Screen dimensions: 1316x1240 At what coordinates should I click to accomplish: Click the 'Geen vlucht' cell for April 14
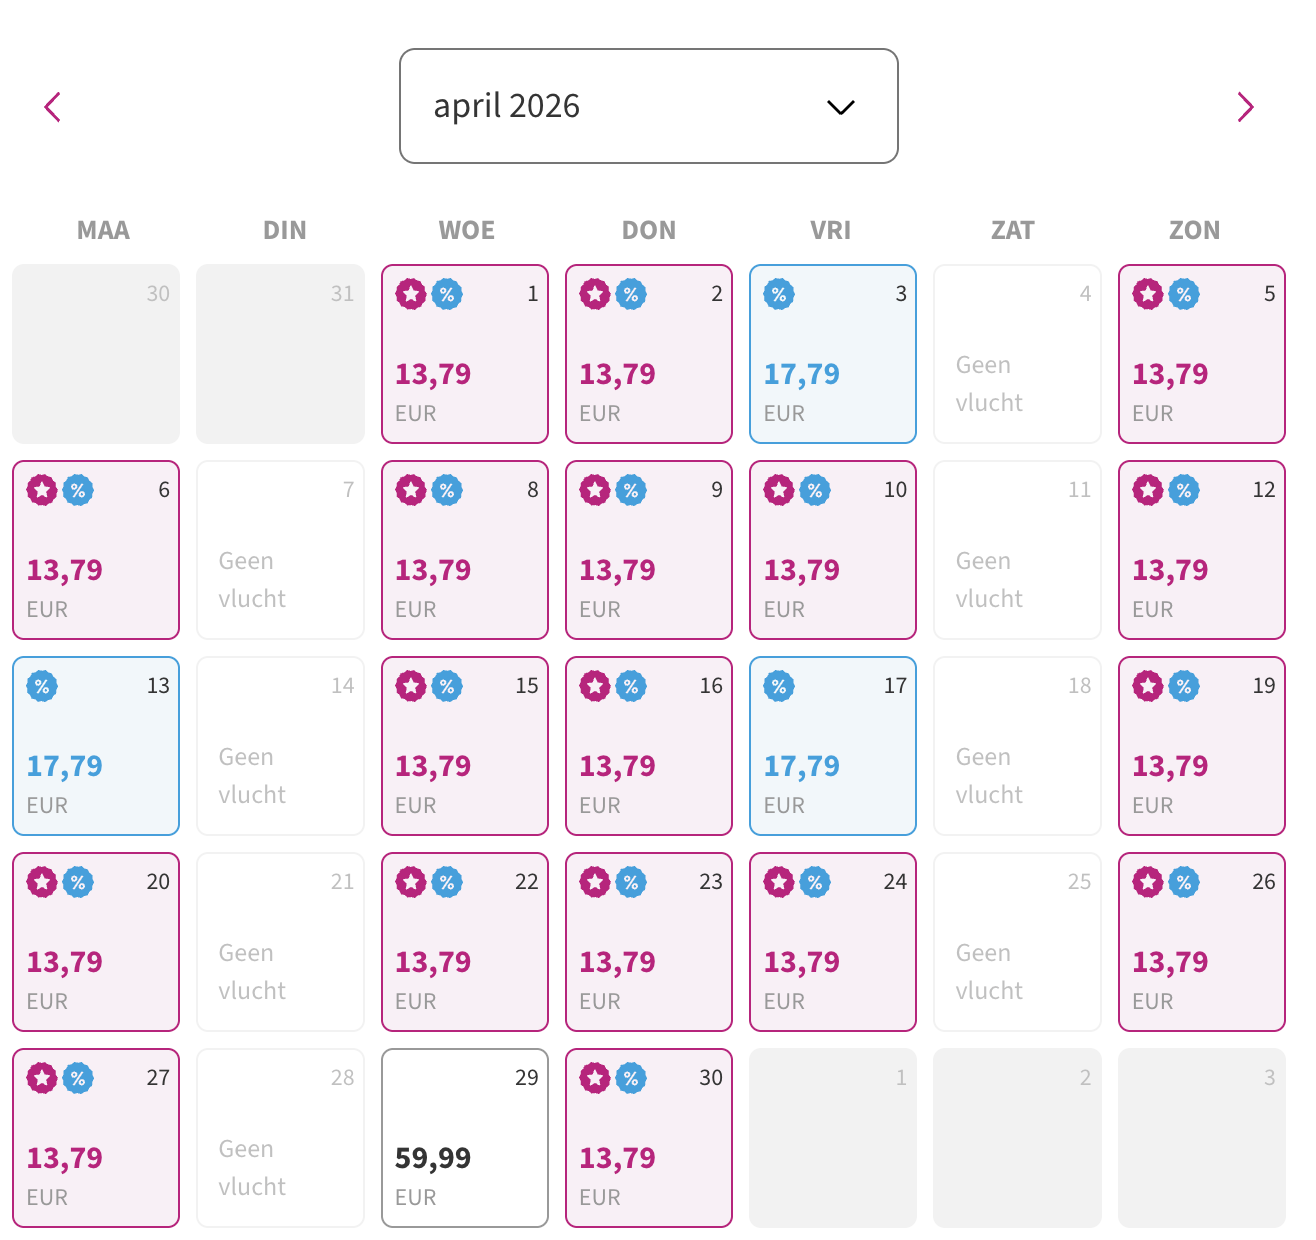coord(281,746)
